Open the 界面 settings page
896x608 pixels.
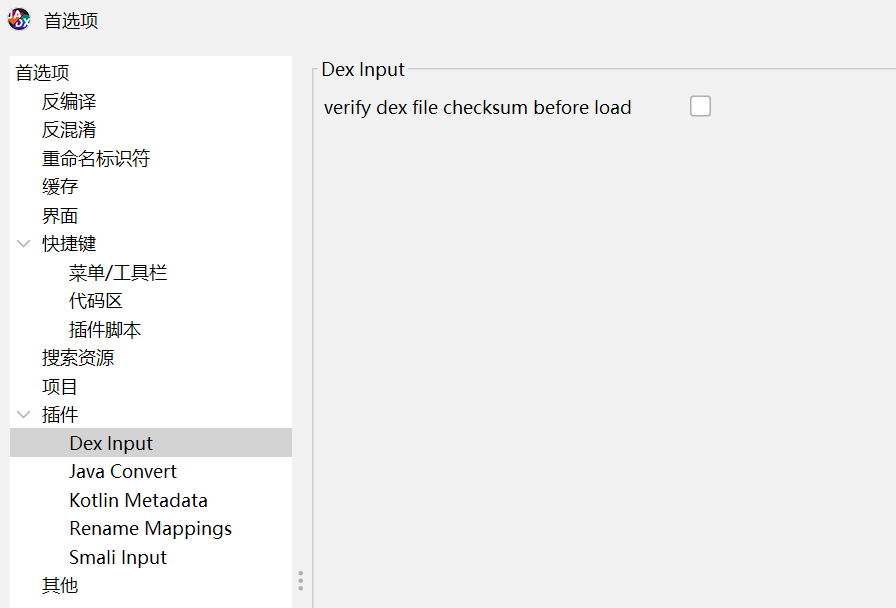pyautogui.click(x=60, y=216)
